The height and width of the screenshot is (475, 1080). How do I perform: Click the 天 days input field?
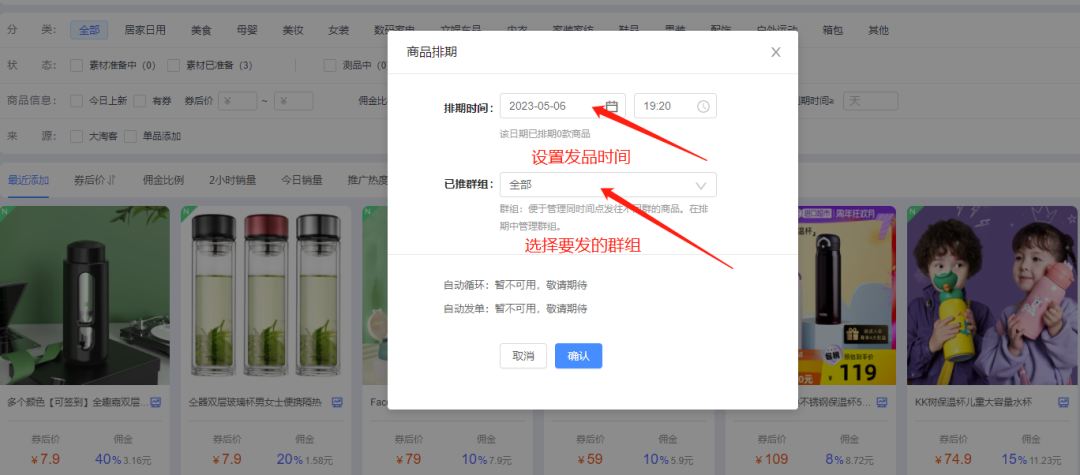(x=871, y=101)
